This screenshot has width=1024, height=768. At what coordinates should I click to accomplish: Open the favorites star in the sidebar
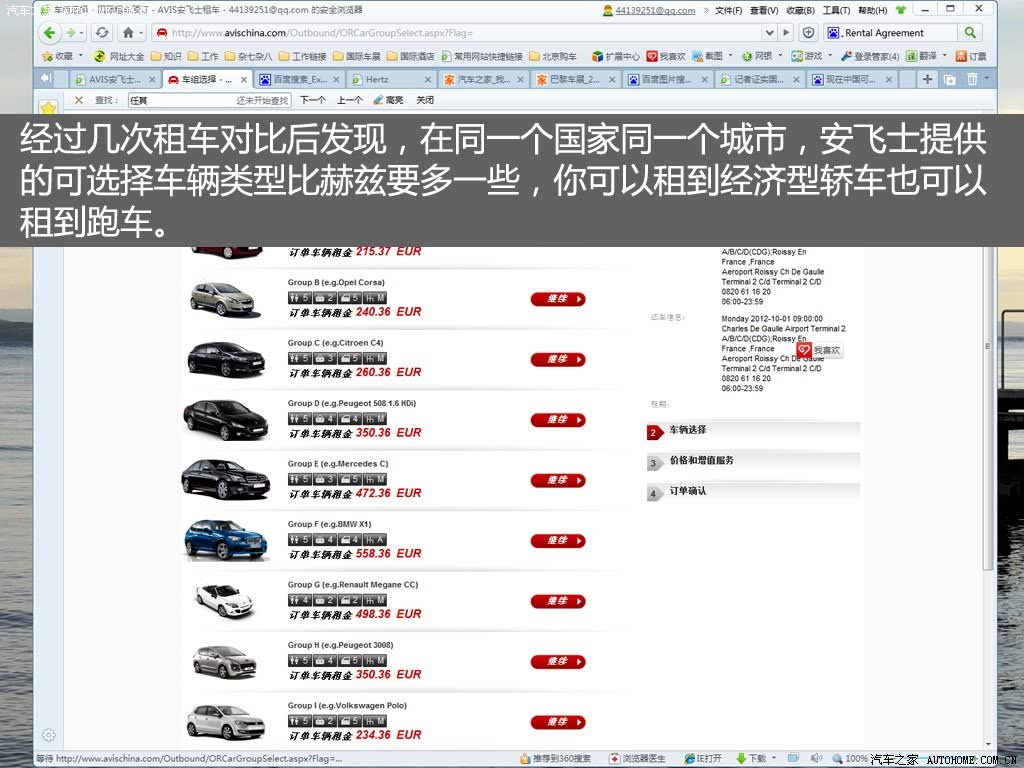[48, 107]
